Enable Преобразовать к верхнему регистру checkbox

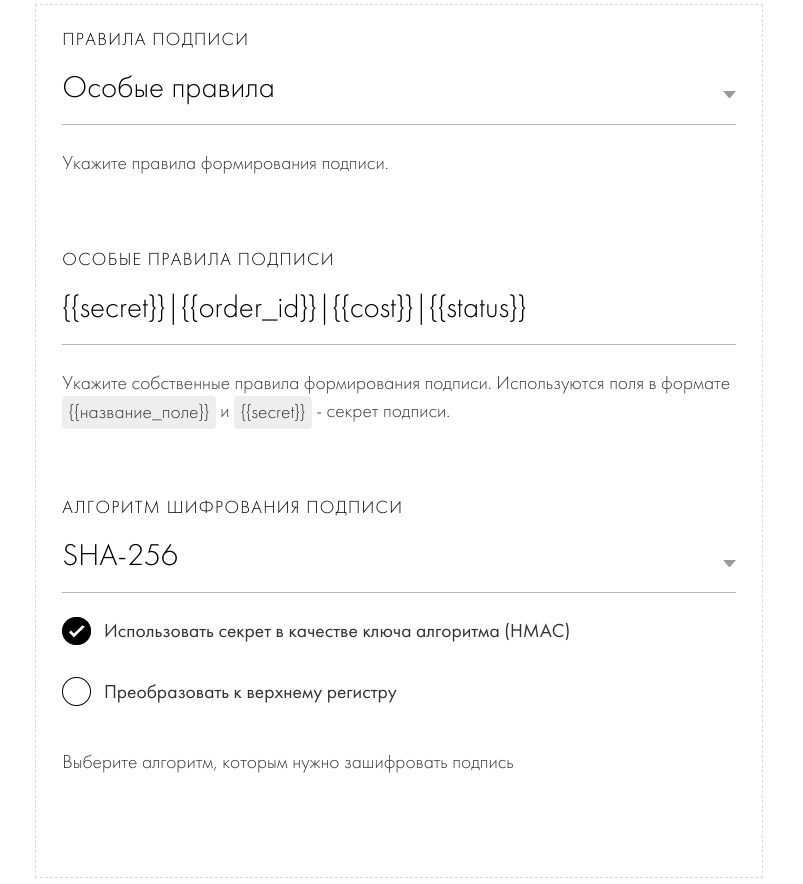77,692
